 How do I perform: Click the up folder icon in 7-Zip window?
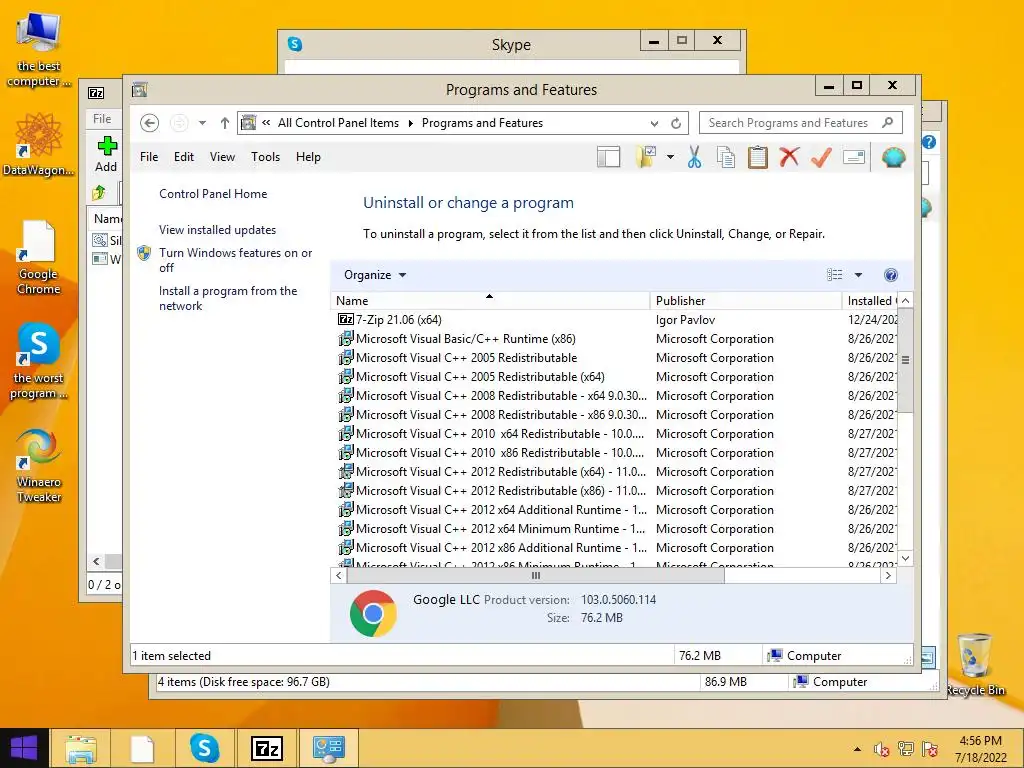(99, 193)
